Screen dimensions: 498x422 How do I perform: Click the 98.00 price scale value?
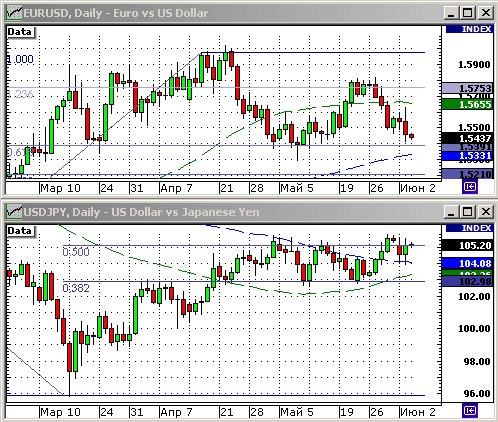coord(477,361)
